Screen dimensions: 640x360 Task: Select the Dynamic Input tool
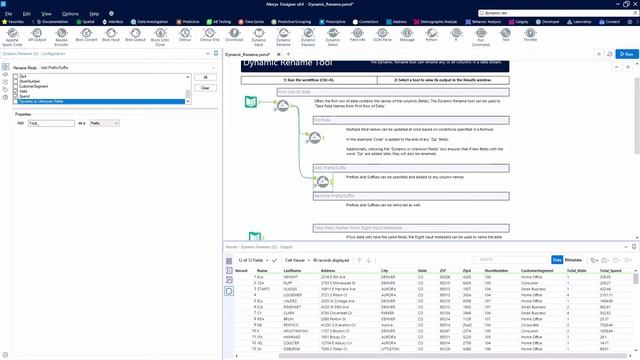(259, 36)
